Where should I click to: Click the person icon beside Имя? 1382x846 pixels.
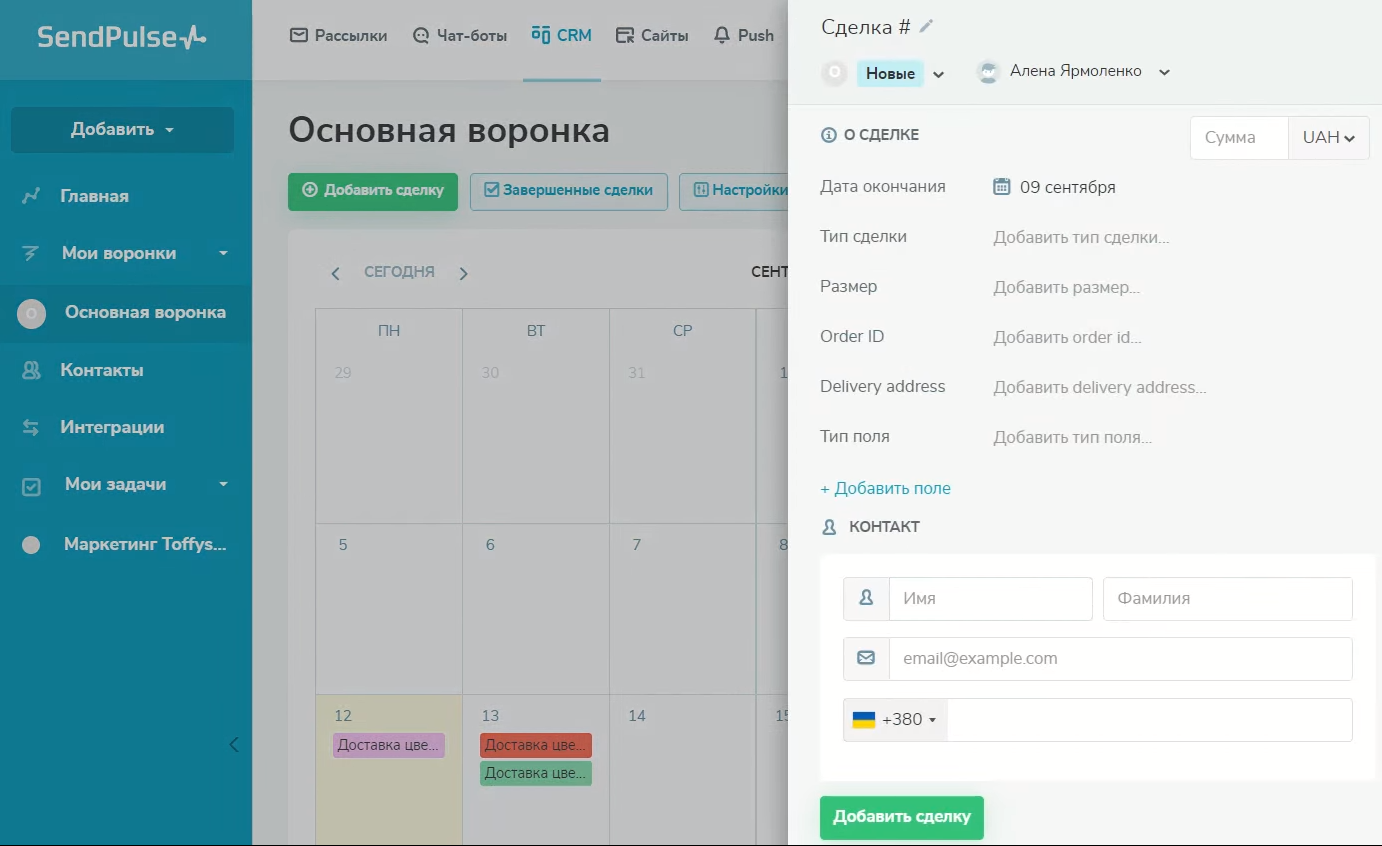tap(866, 598)
